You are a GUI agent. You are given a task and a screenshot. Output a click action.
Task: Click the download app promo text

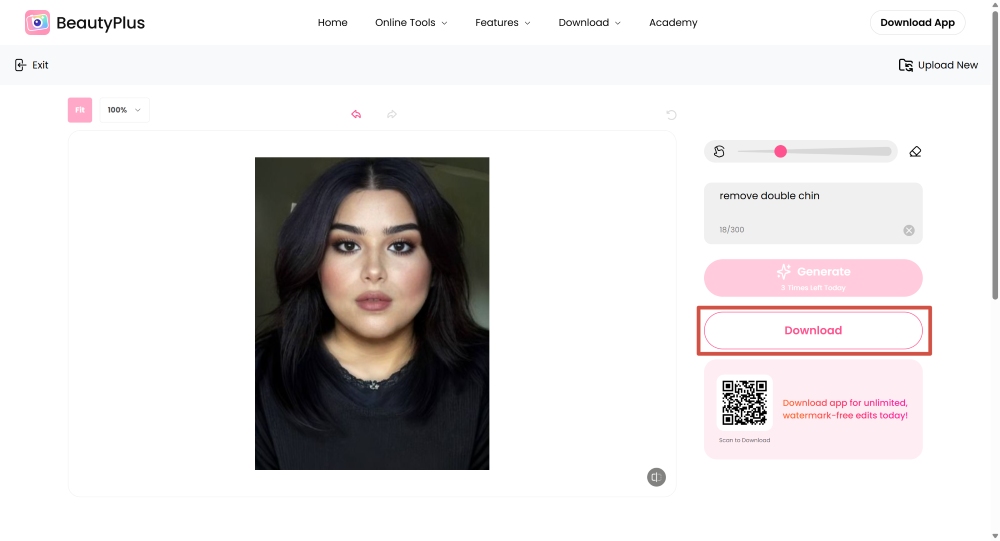[845, 409]
